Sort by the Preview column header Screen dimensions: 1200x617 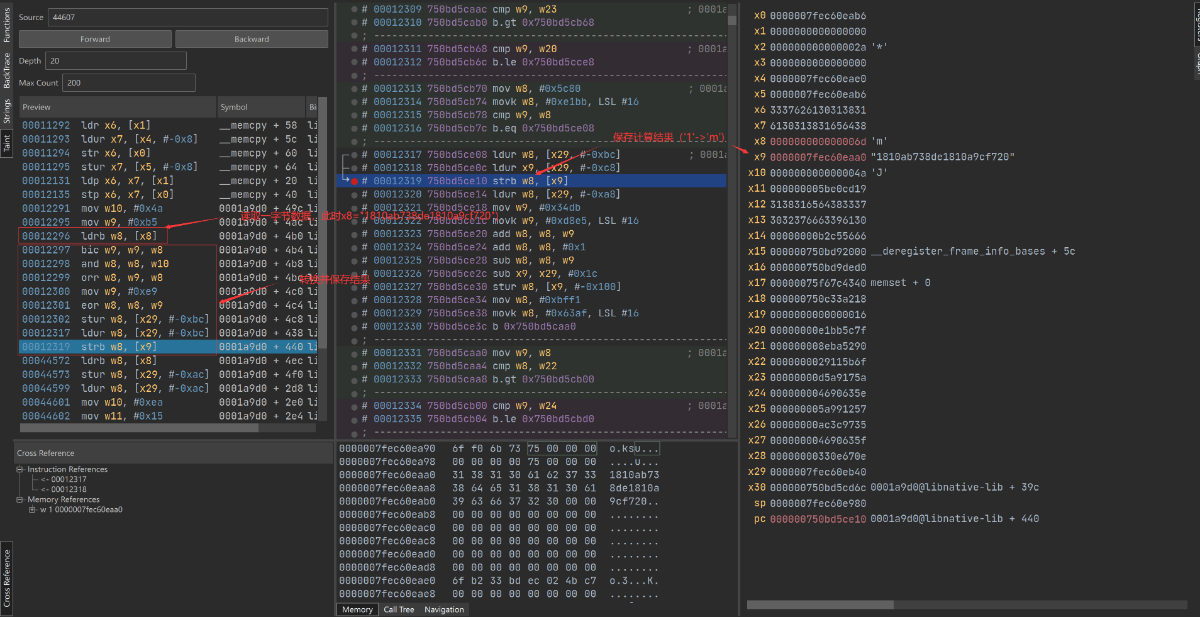(117, 107)
